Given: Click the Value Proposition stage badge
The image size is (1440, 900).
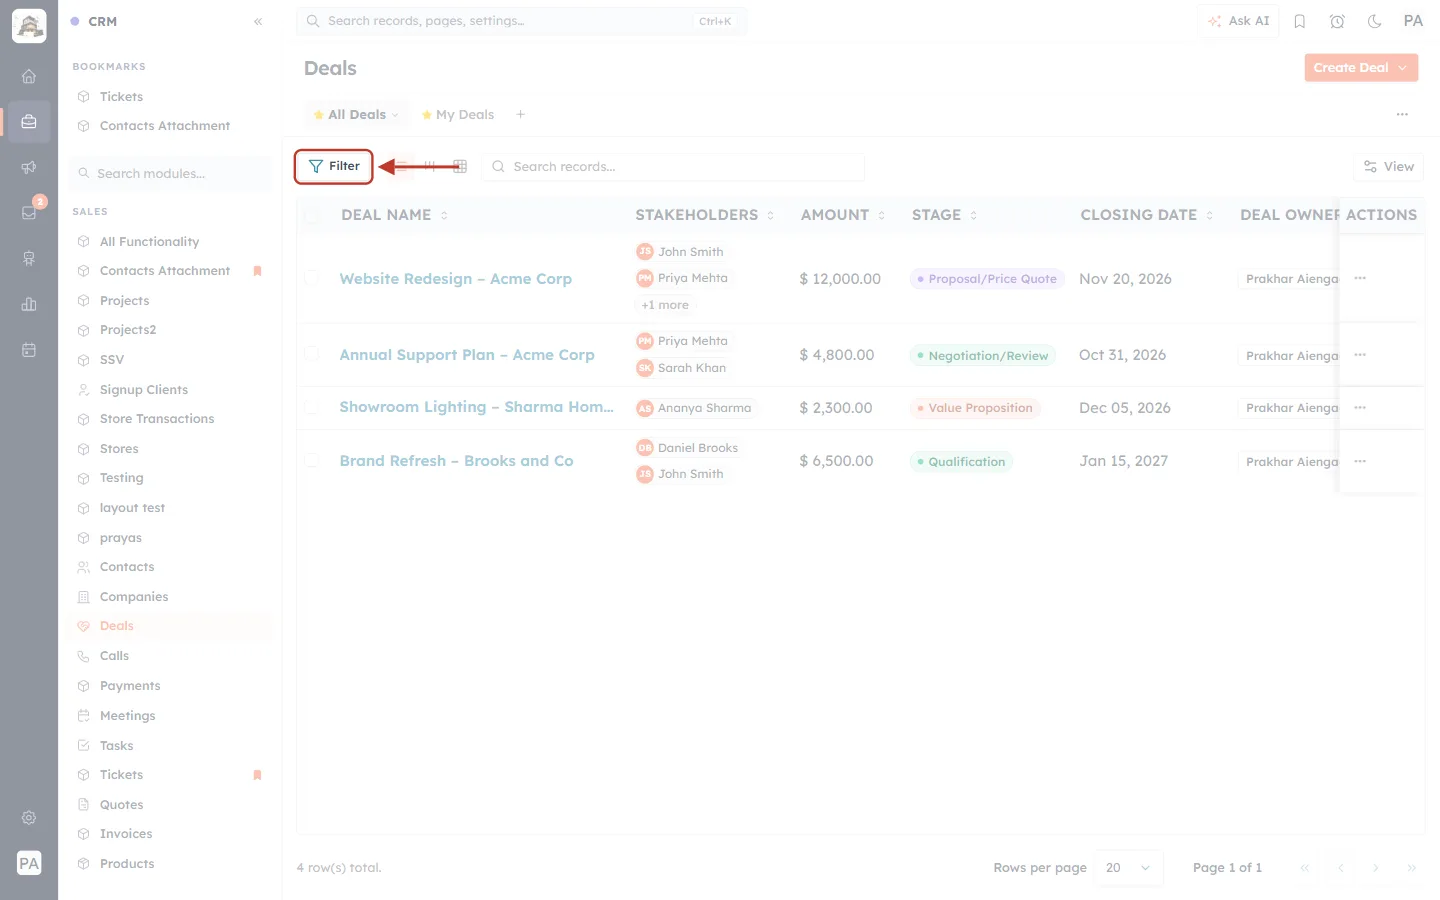Looking at the screenshot, I should click(x=975, y=408).
